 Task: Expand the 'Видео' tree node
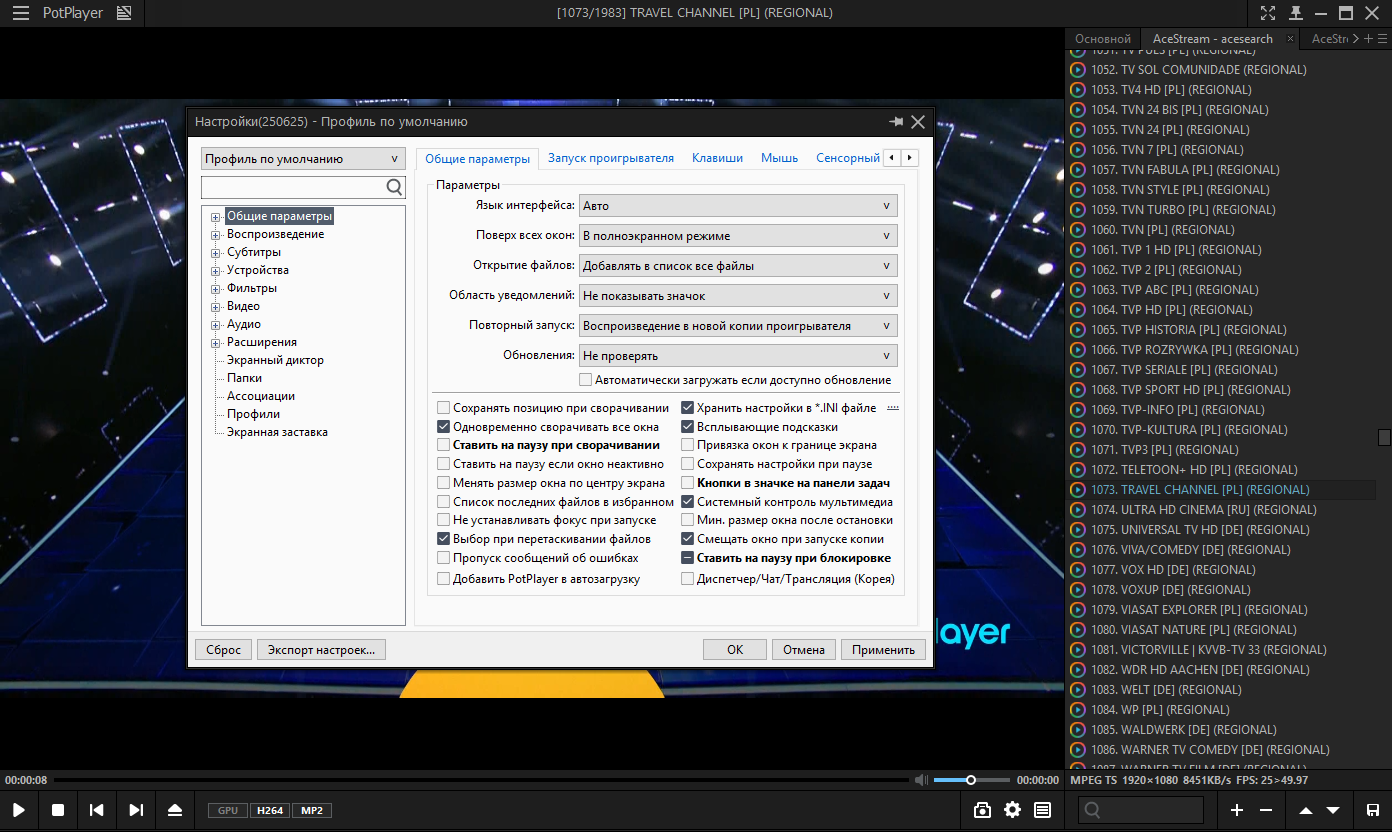215,307
